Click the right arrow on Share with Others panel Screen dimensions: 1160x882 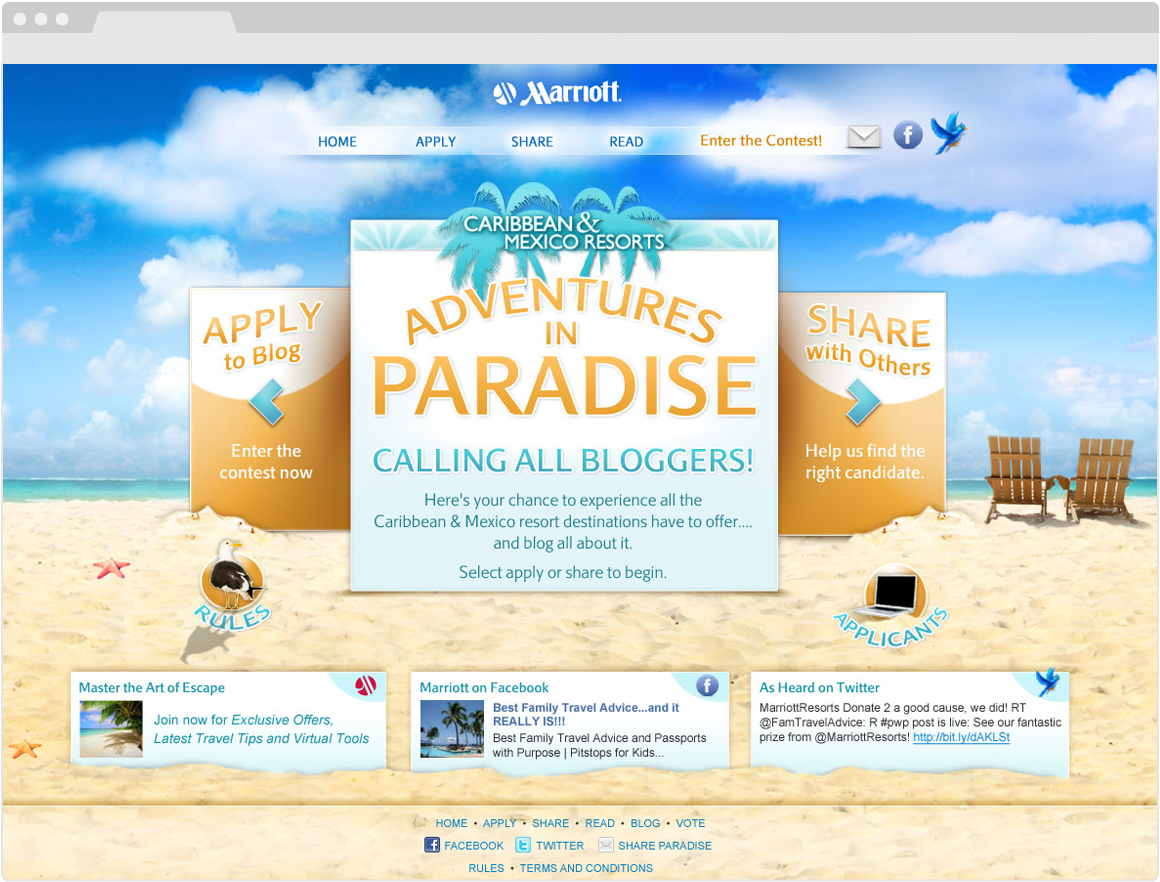(x=863, y=402)
